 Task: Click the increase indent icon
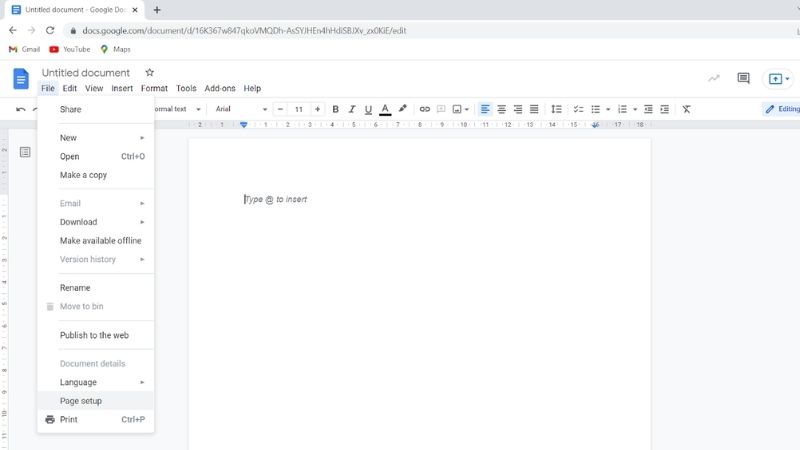tap(665, 109)
